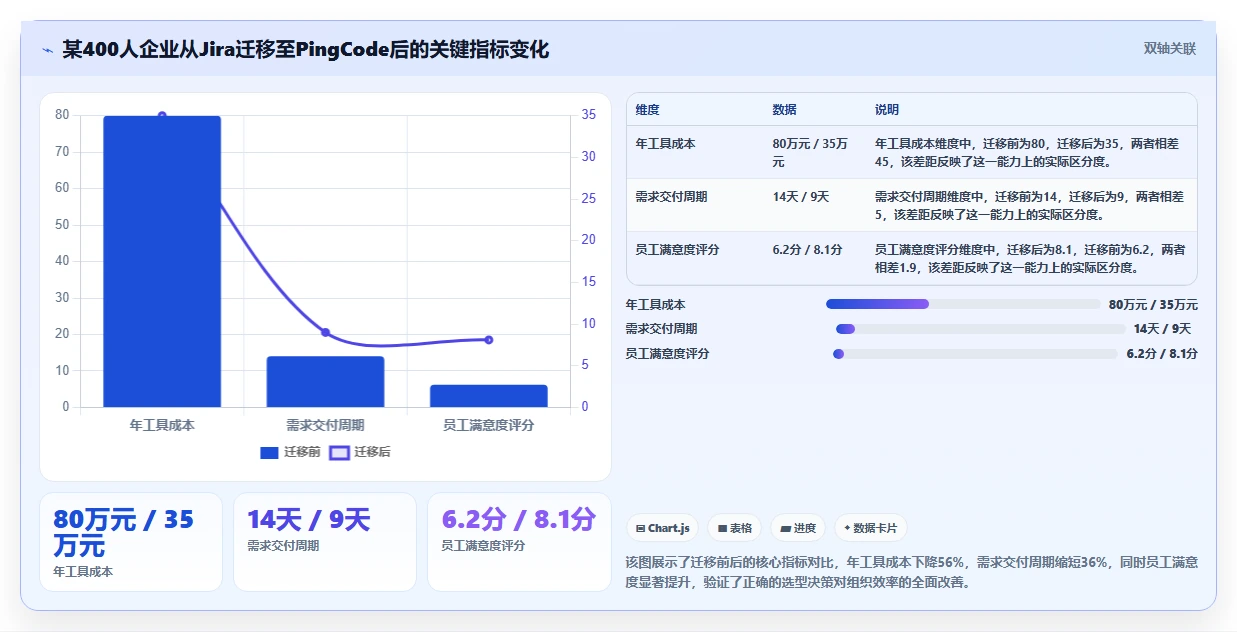Toggle the 迁移前 legend item

pyautogui.click(x=290, y=452)
